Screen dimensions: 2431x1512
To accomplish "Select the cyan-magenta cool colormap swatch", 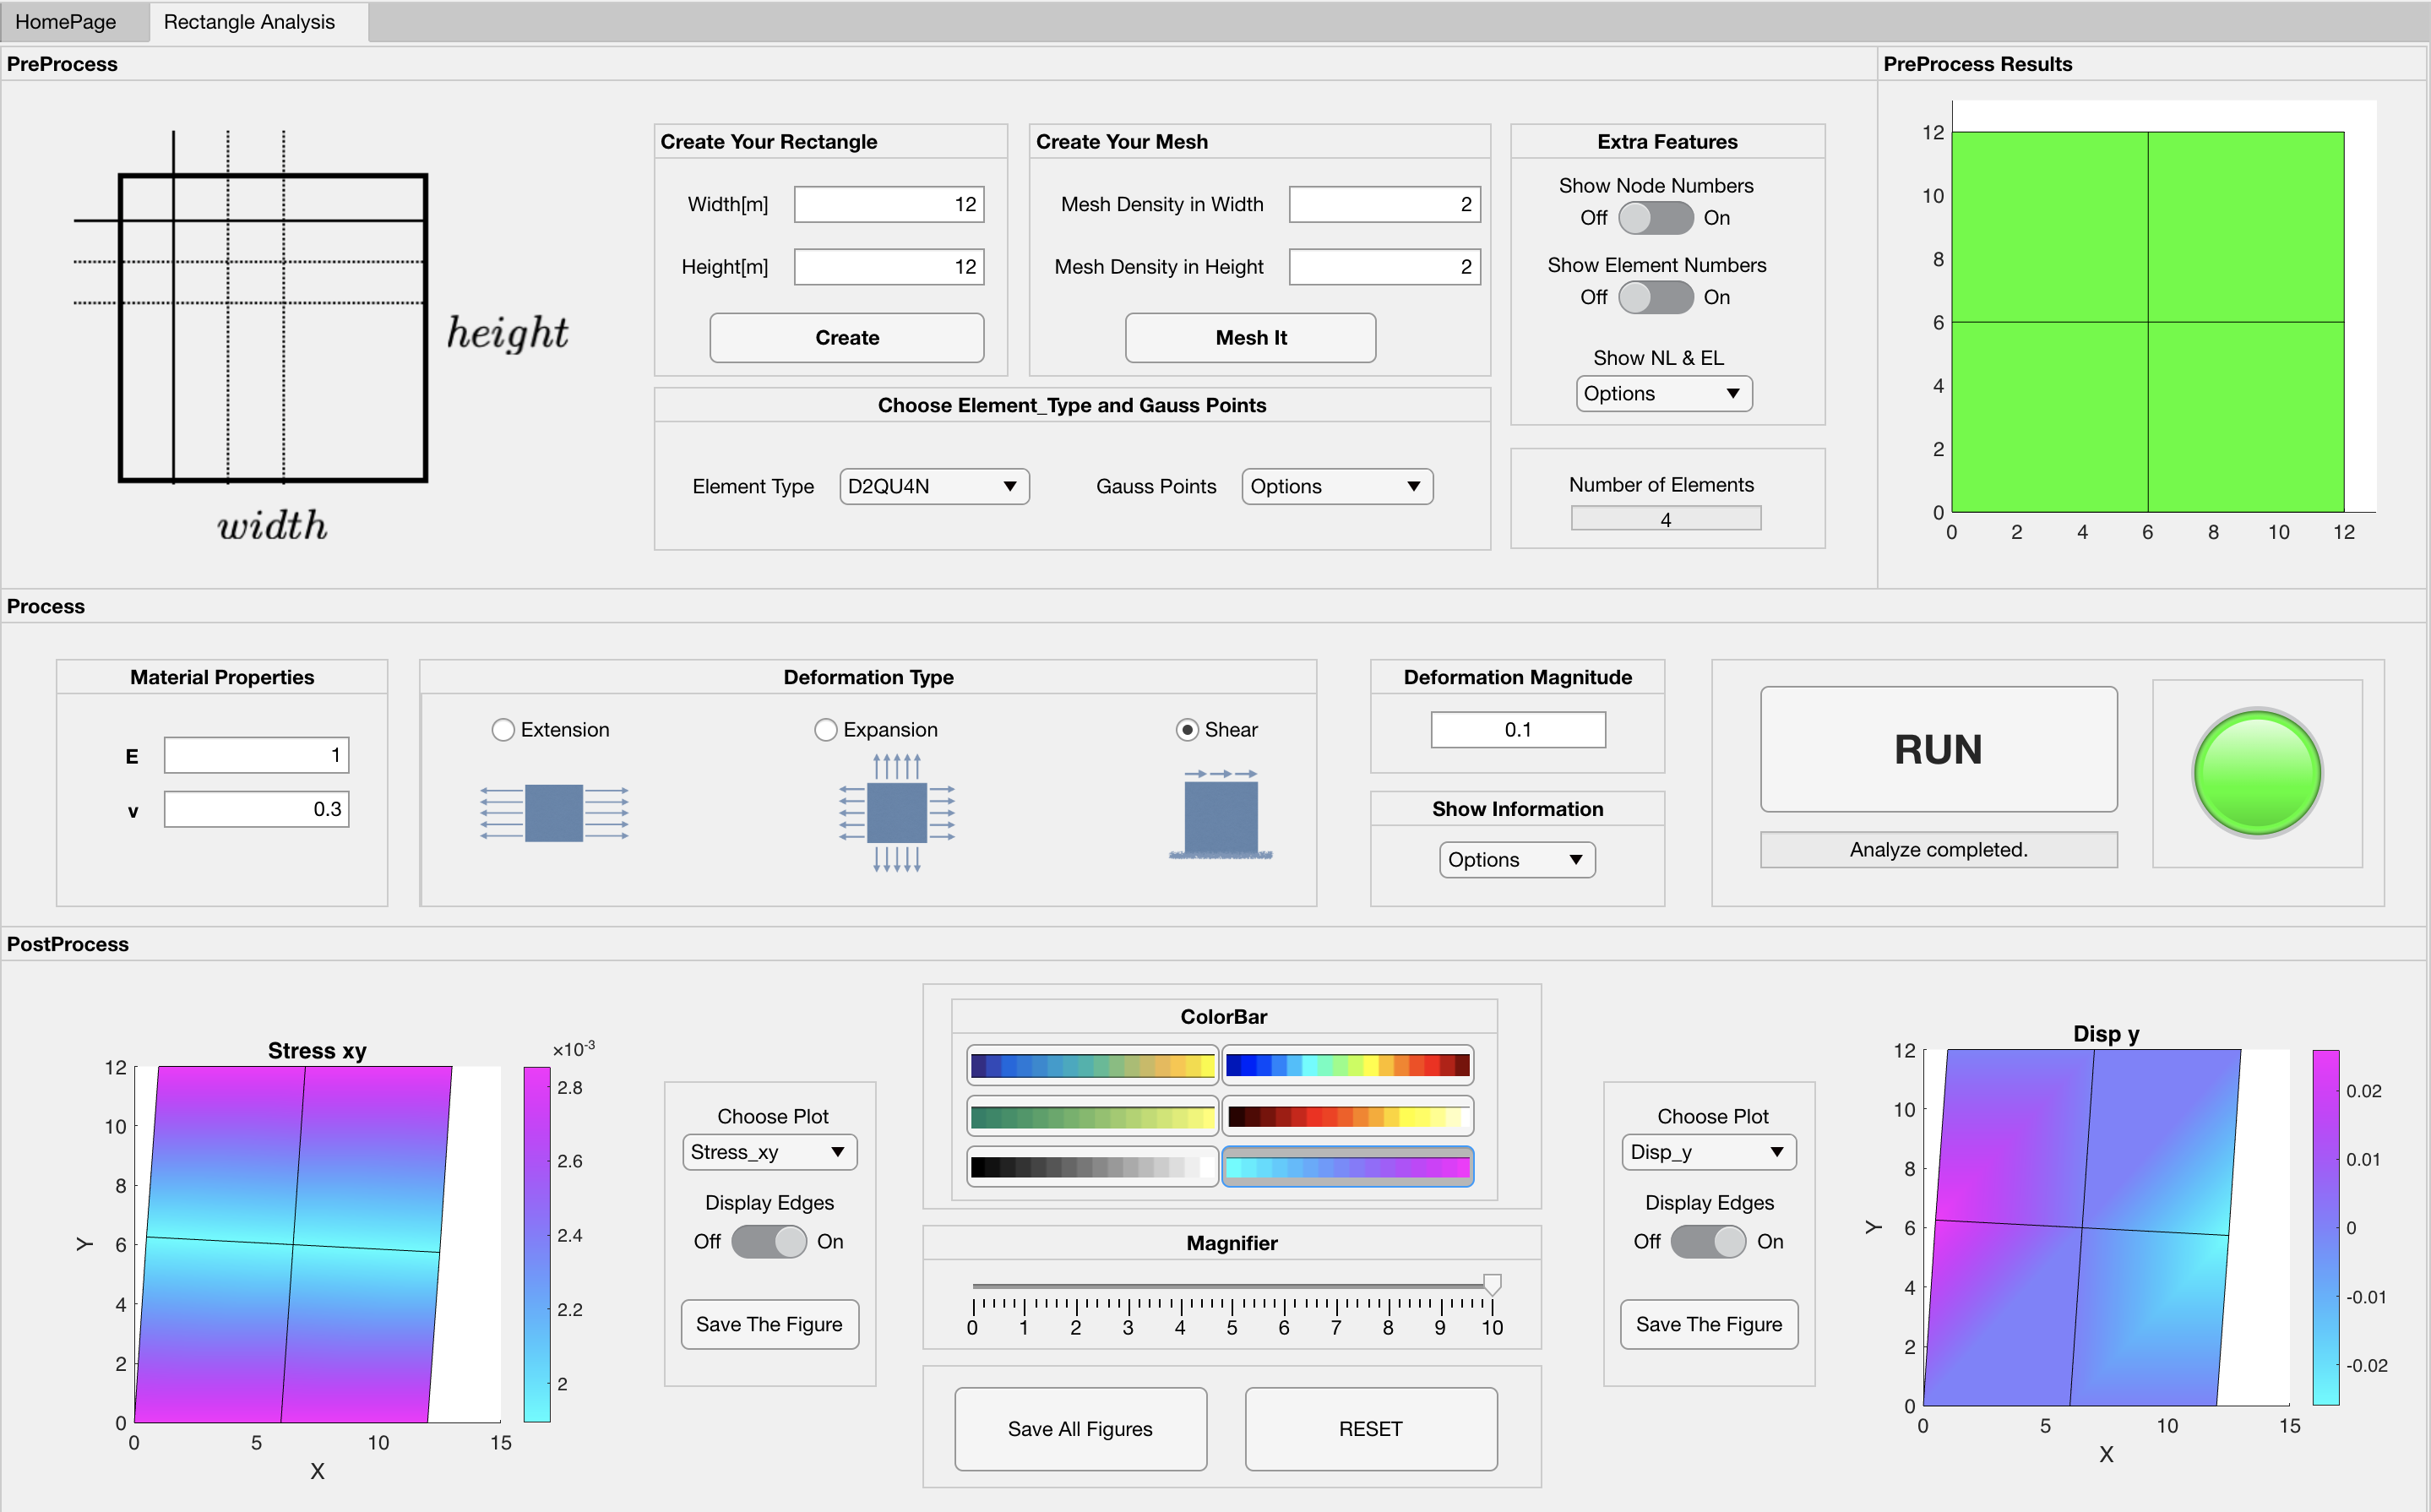I will (x=1347, y=1166).
